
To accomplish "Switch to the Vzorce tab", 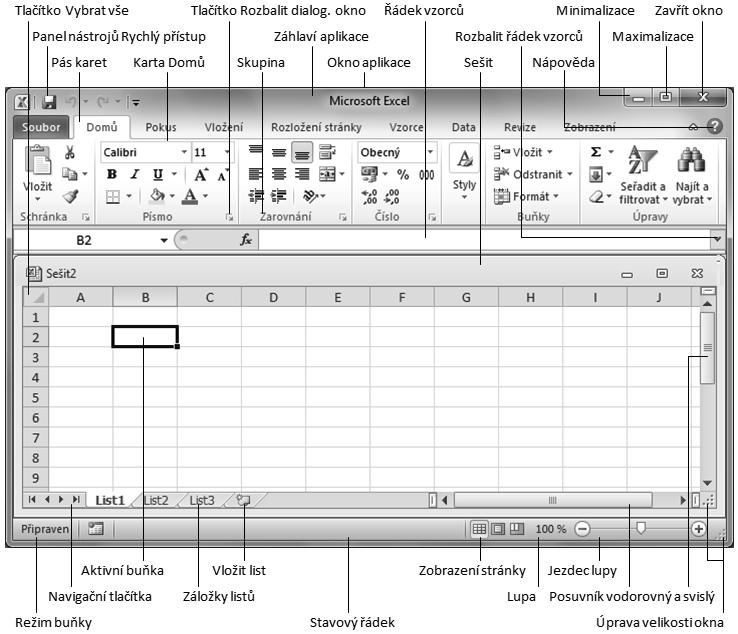I will (x=406, y=128).
